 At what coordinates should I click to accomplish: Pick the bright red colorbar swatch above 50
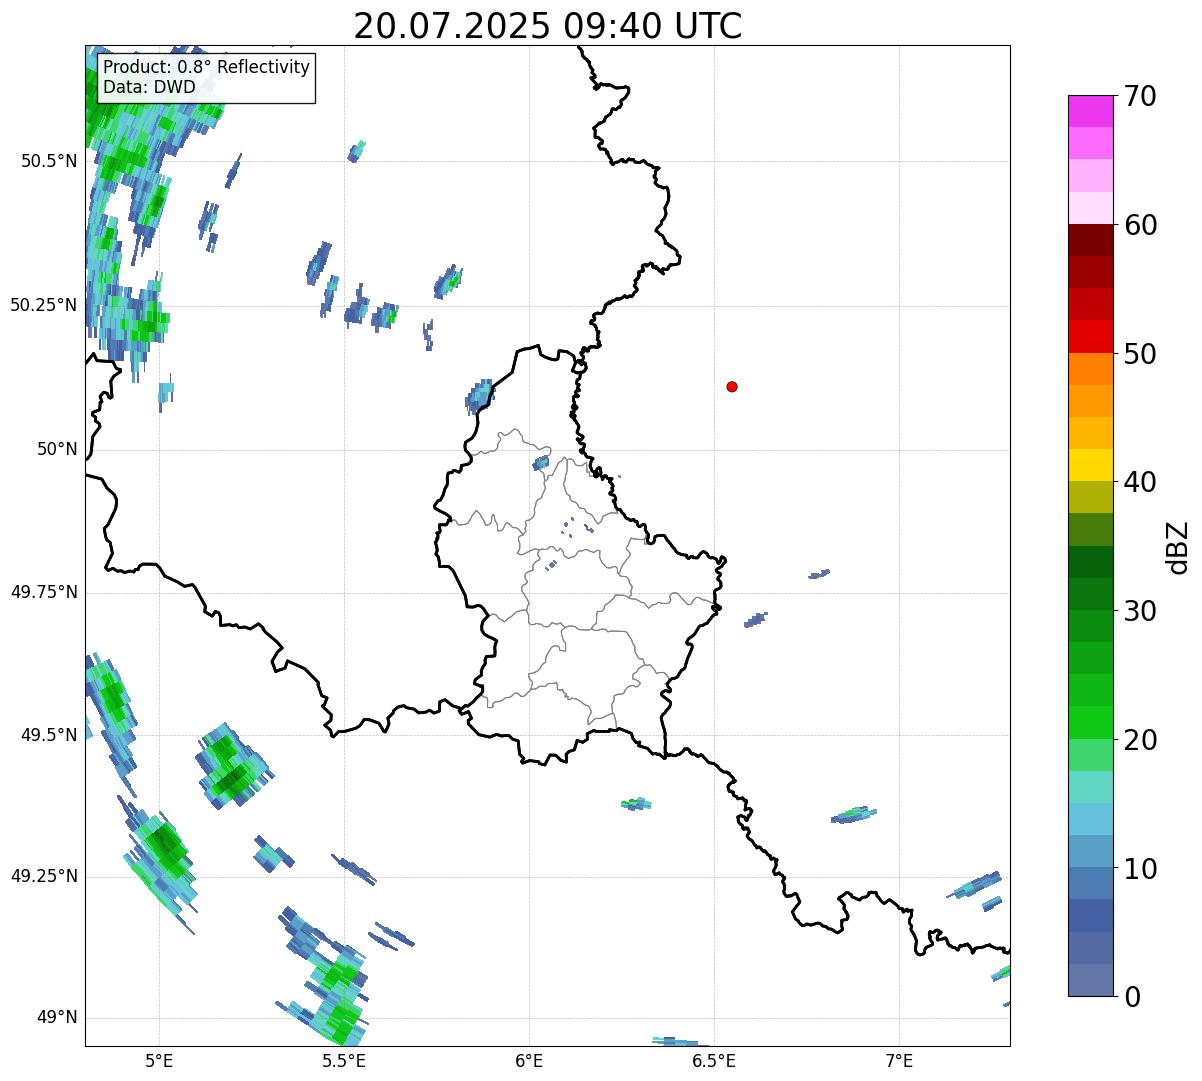click(x=1090, y=336)
